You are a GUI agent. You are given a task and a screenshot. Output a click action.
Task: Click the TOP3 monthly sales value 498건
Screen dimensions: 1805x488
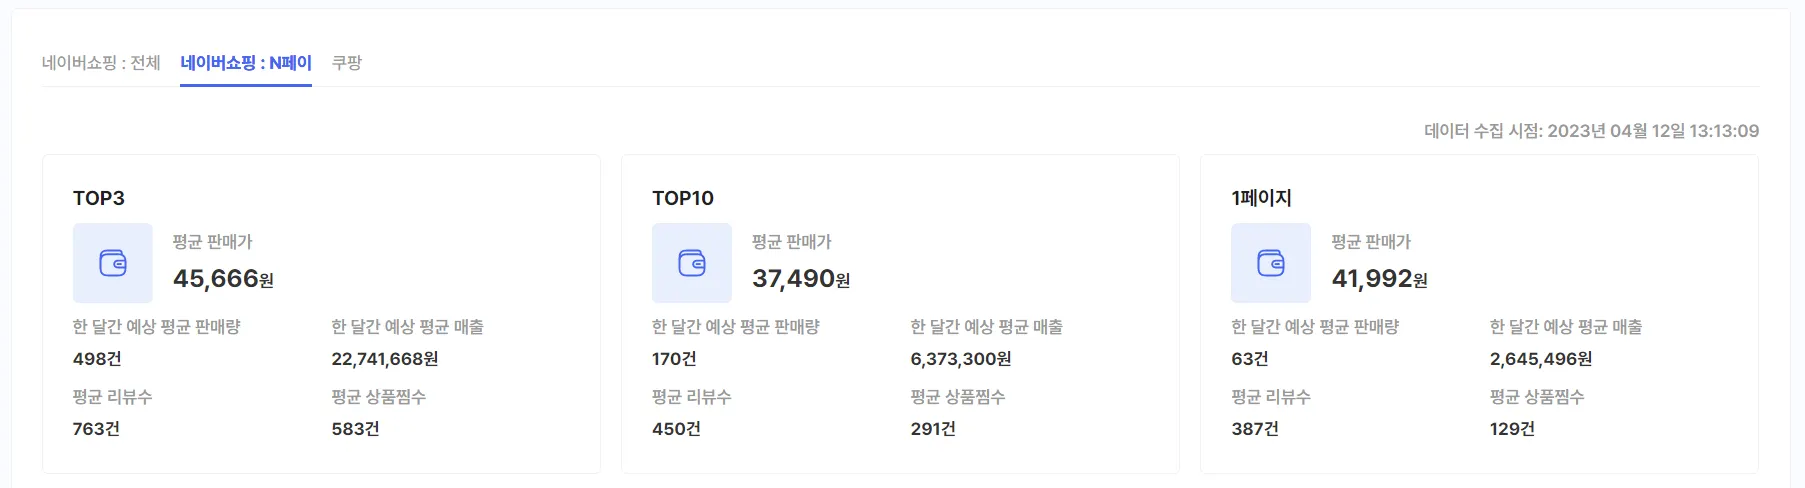(97, 359)
